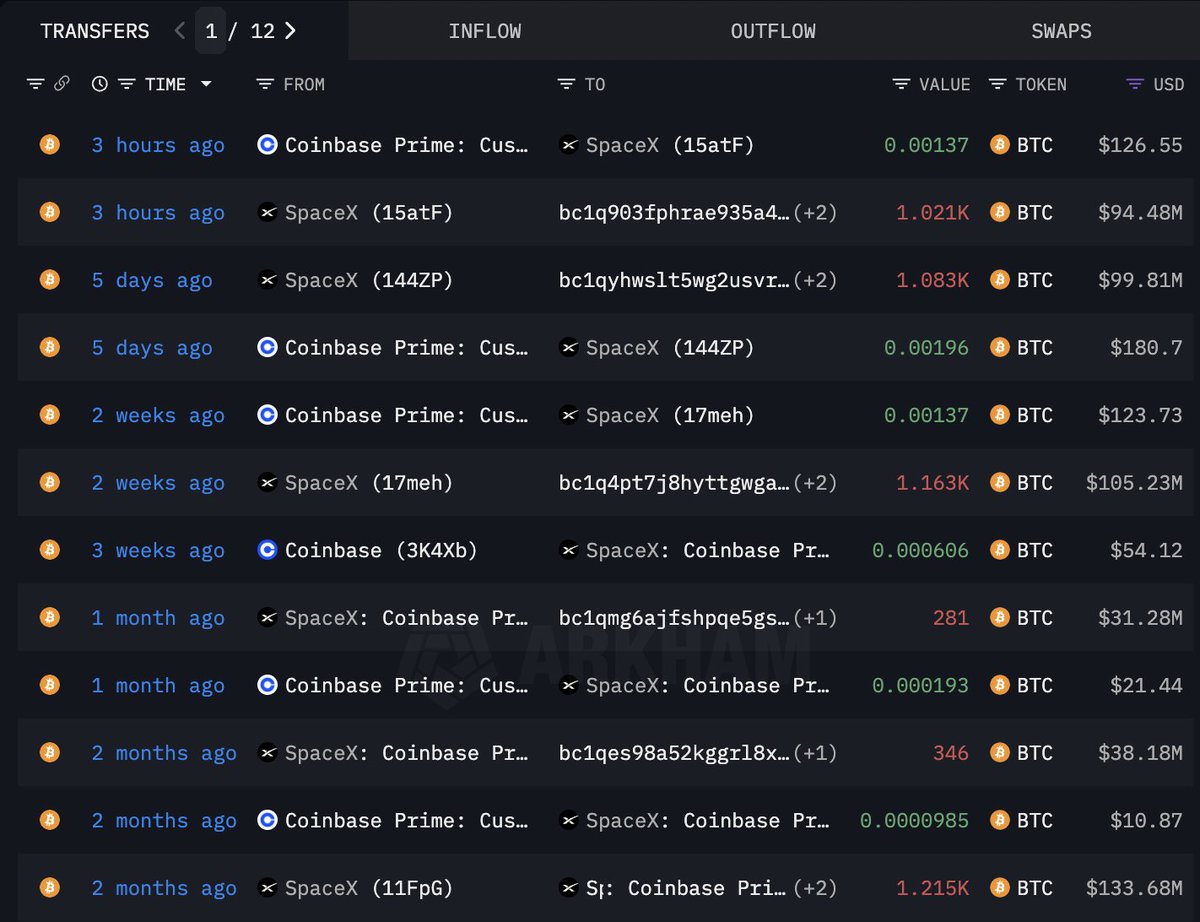Switch to the OUTFLOW tab
Screen dimensions: 1200x922
(773, 31)
